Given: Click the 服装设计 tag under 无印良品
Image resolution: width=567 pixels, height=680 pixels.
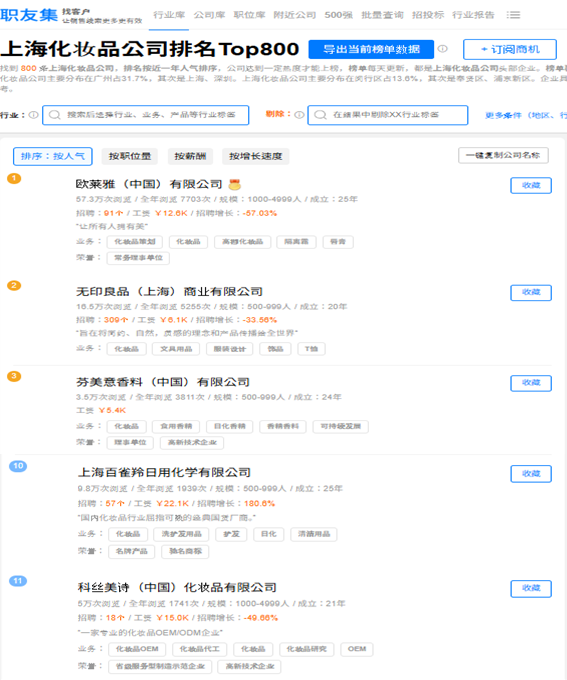Looking at the screenshot, I should (229, 349).
